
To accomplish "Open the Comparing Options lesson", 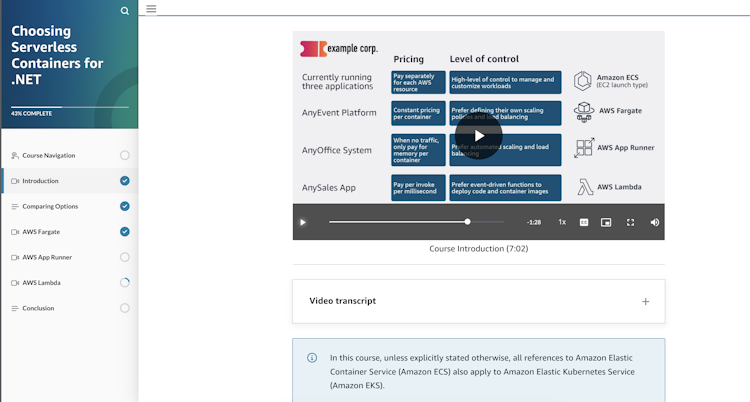I will (70, 206).
